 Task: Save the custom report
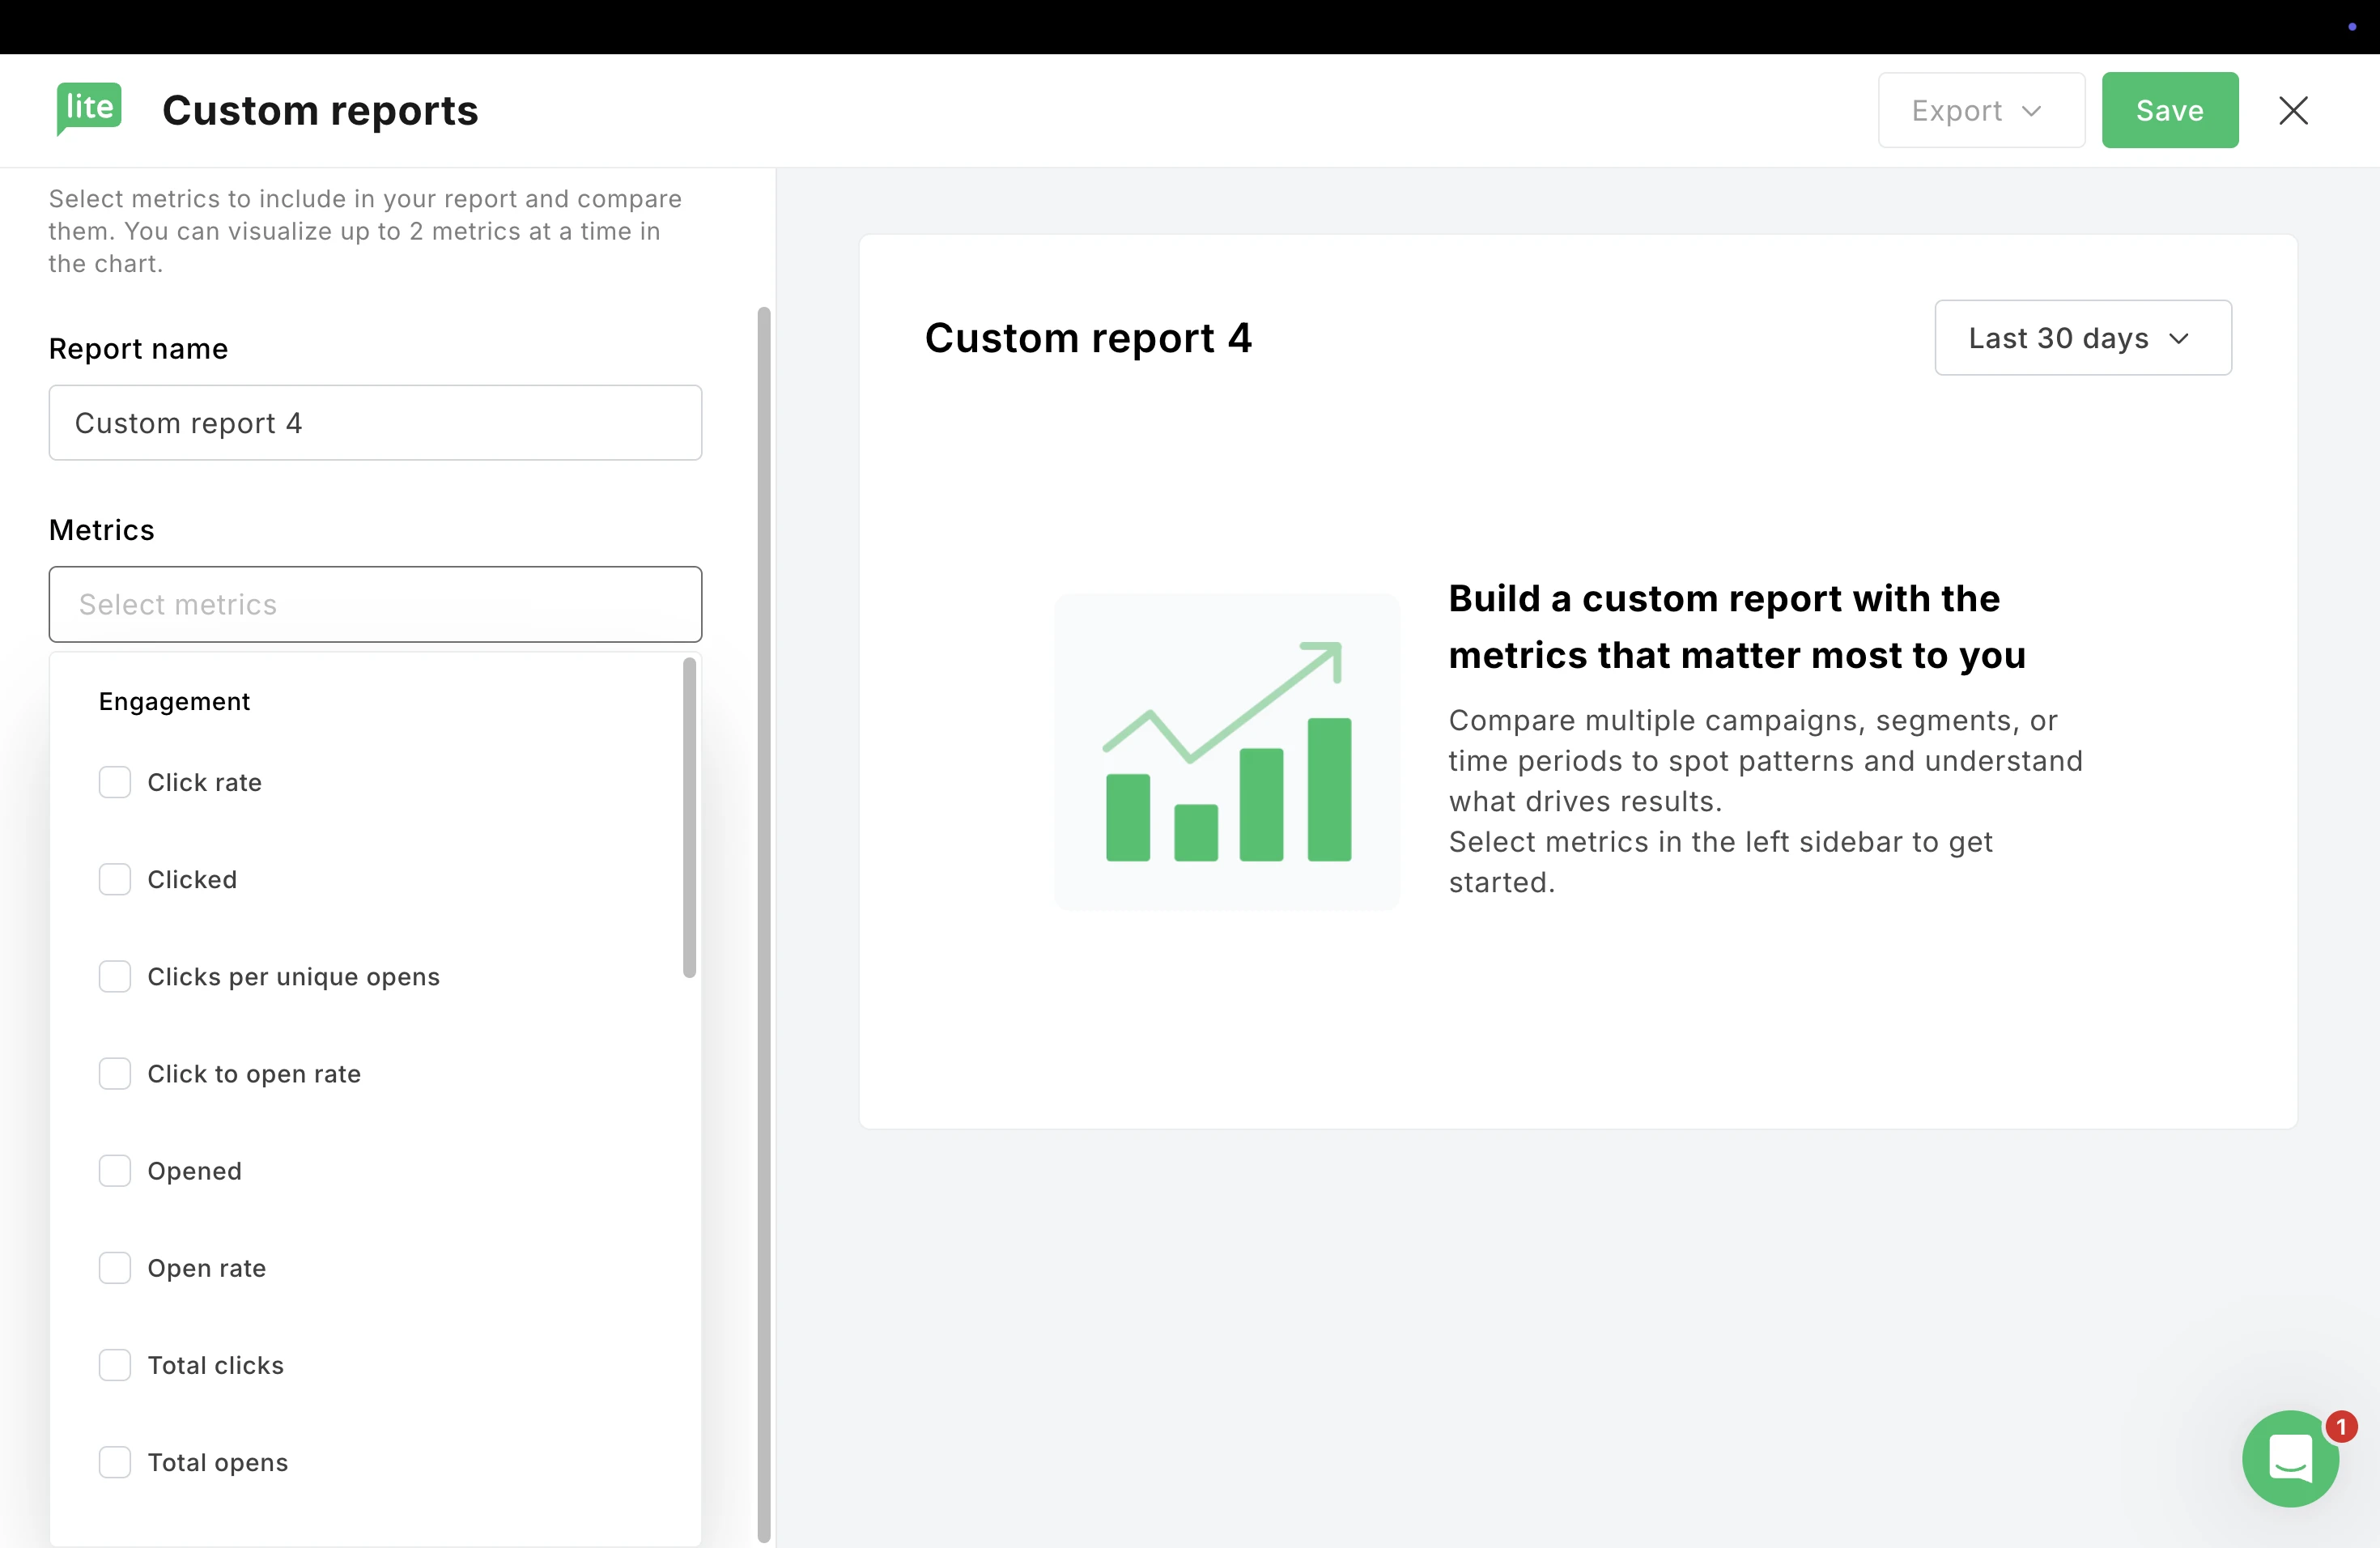tap(2169, 110)
